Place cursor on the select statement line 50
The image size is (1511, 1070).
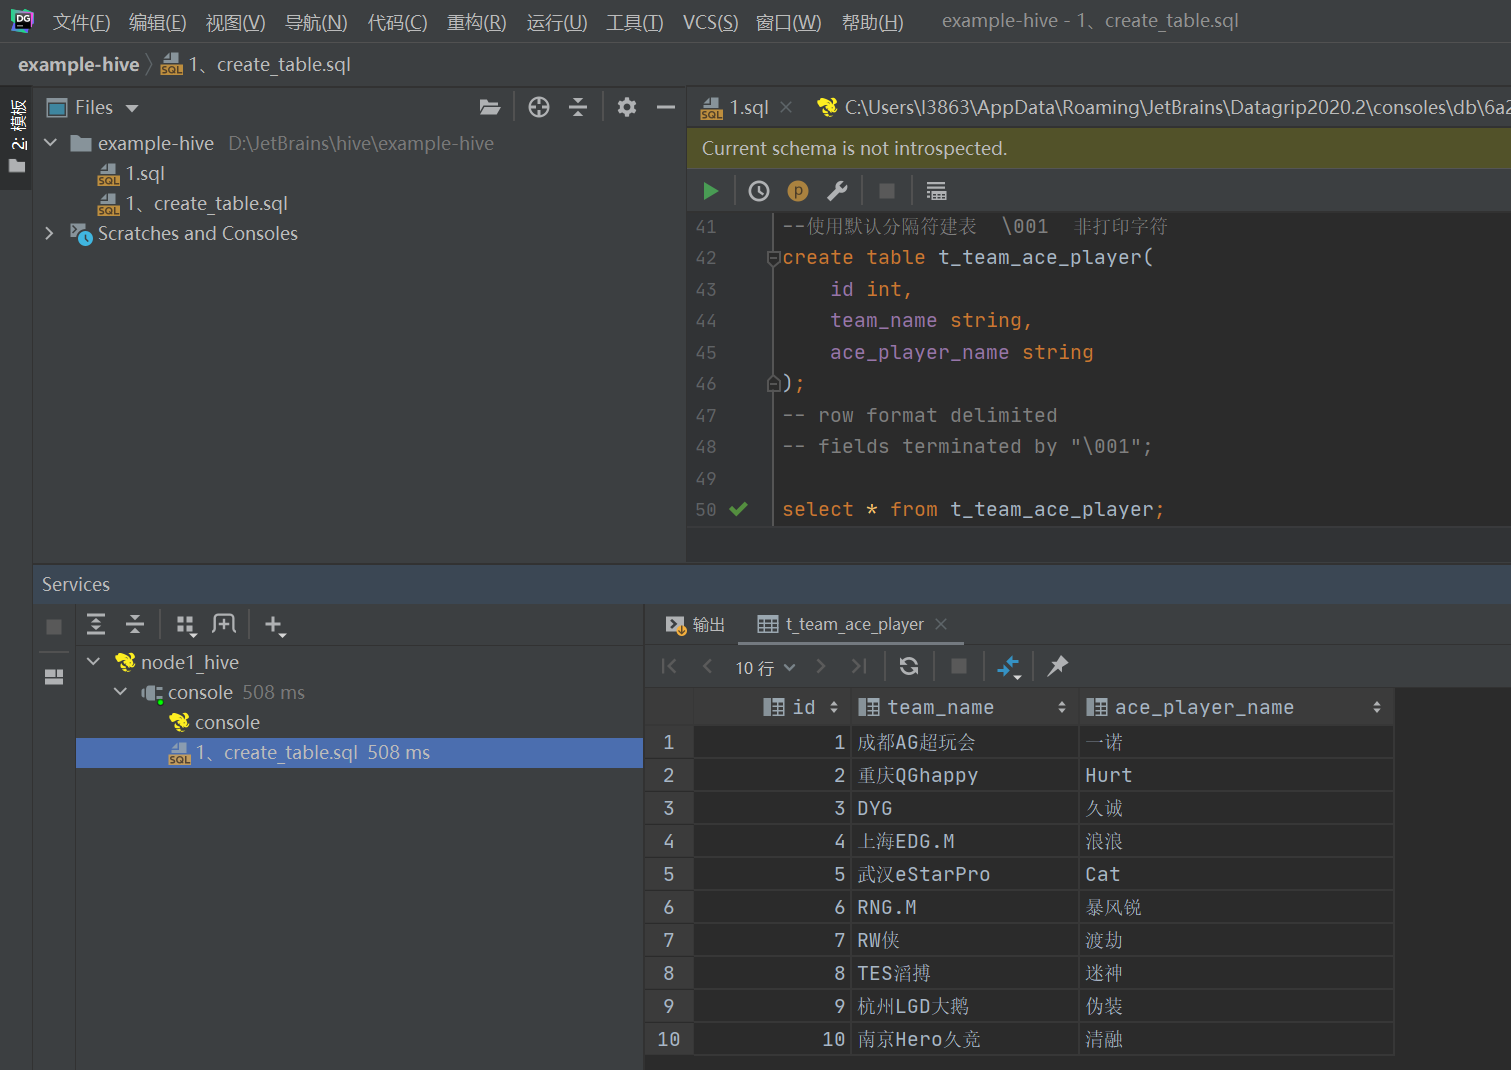tap(972, 509)
